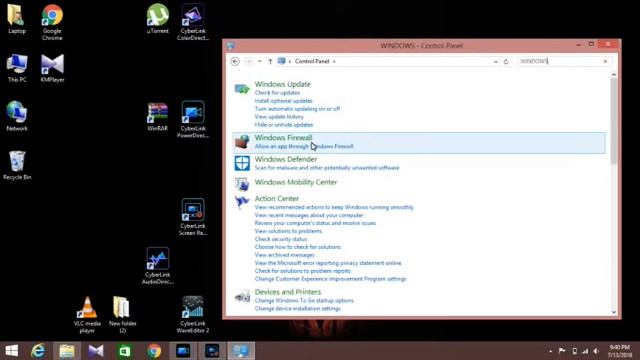The height and width of the screenshot is (360, 640).
Task: Open the Google Chrome desktop shortcut
Action: [52, 22]
